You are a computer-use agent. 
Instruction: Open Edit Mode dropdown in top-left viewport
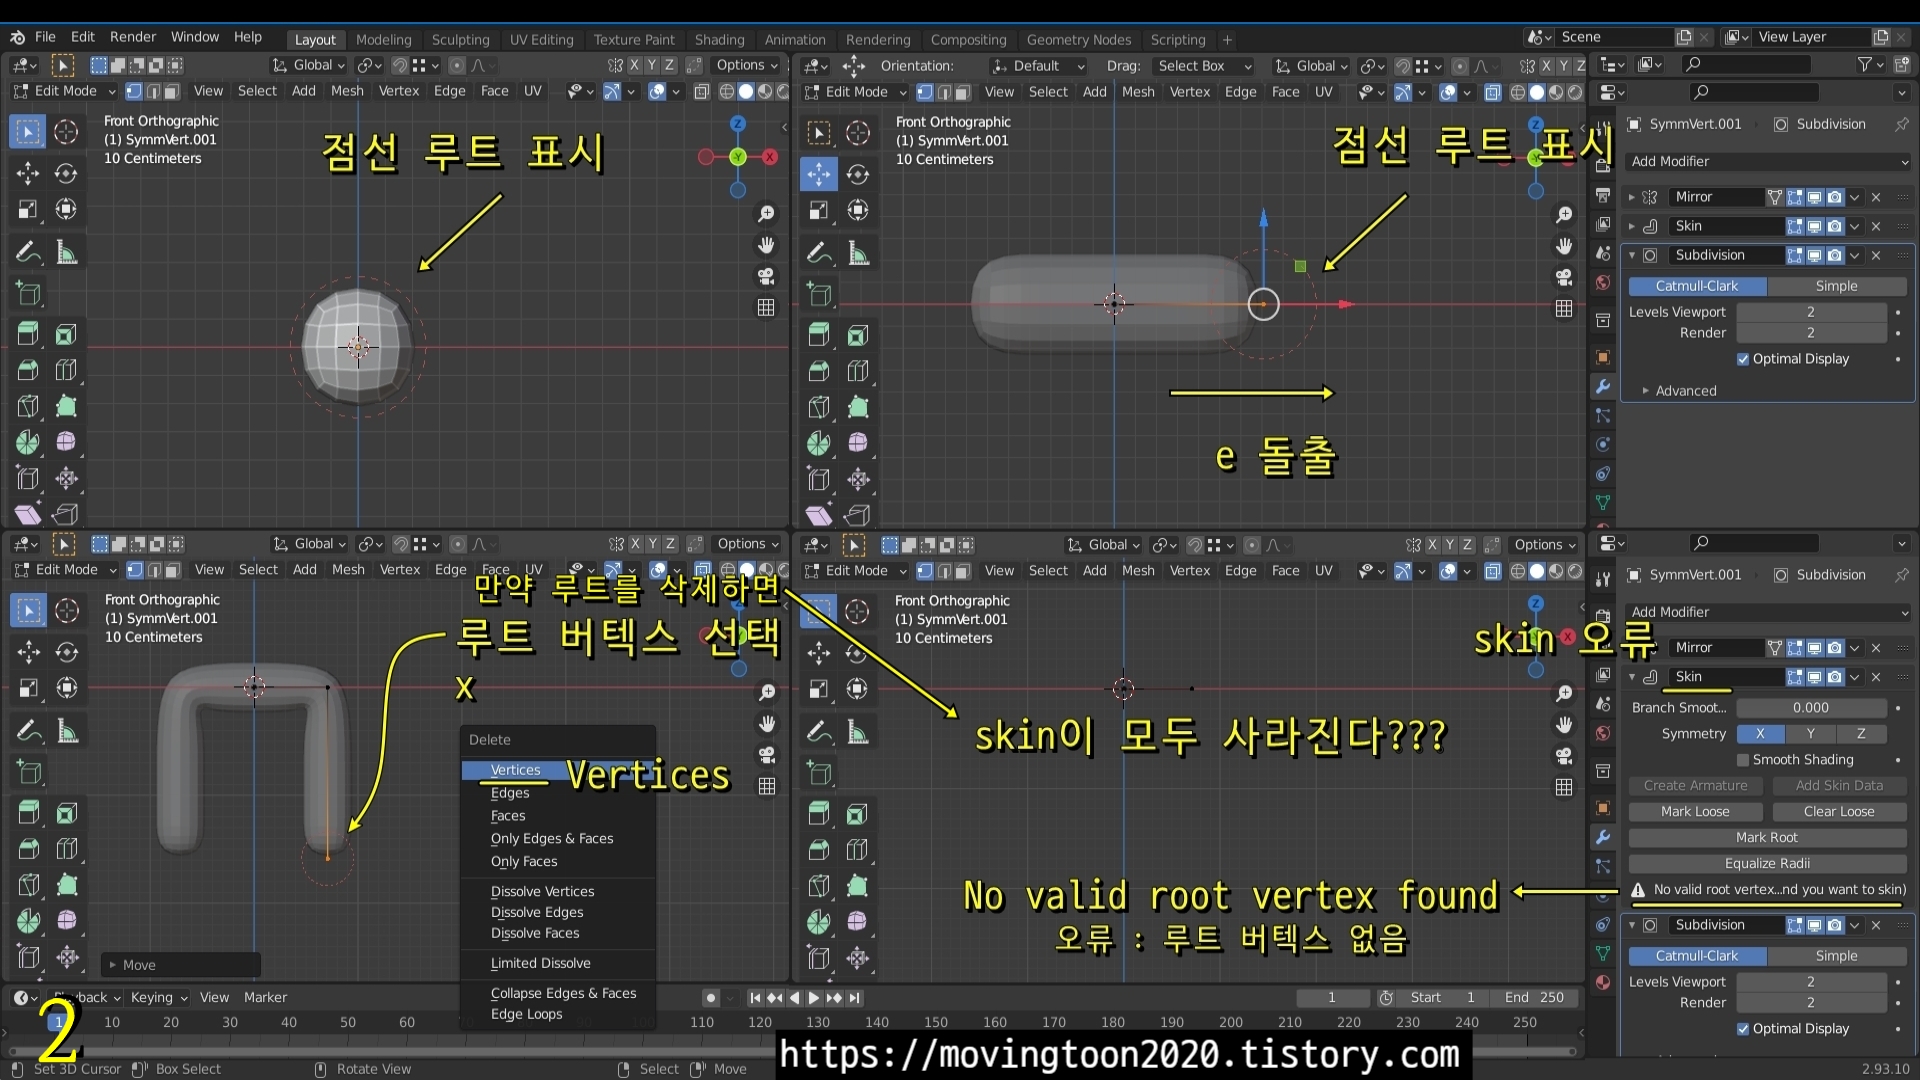tap(64, 91)
